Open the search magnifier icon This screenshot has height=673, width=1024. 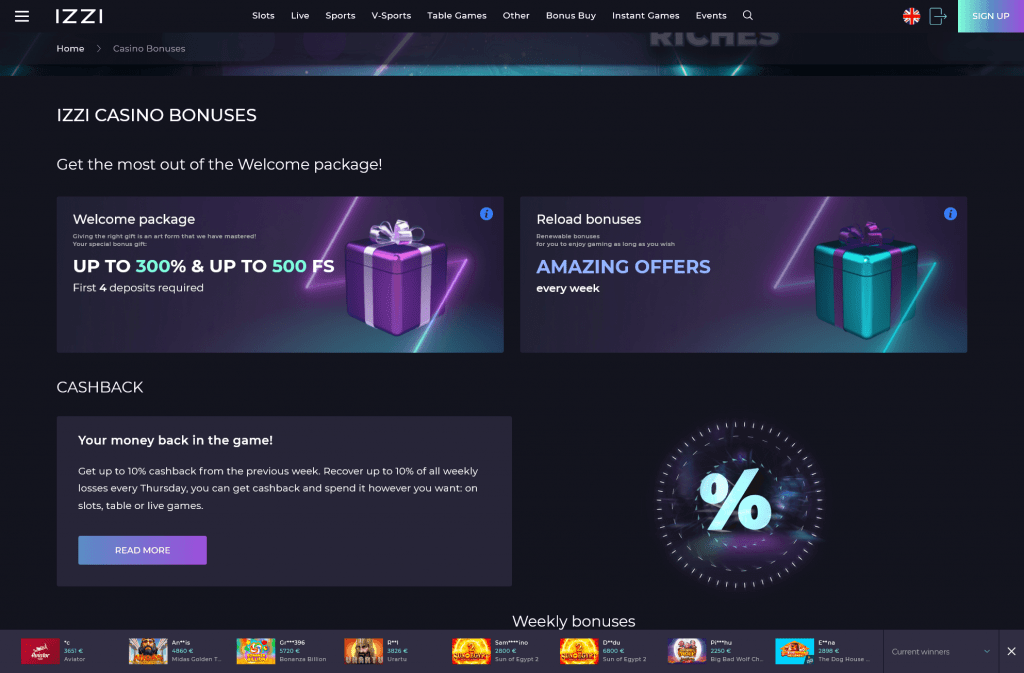pos(748,15)
